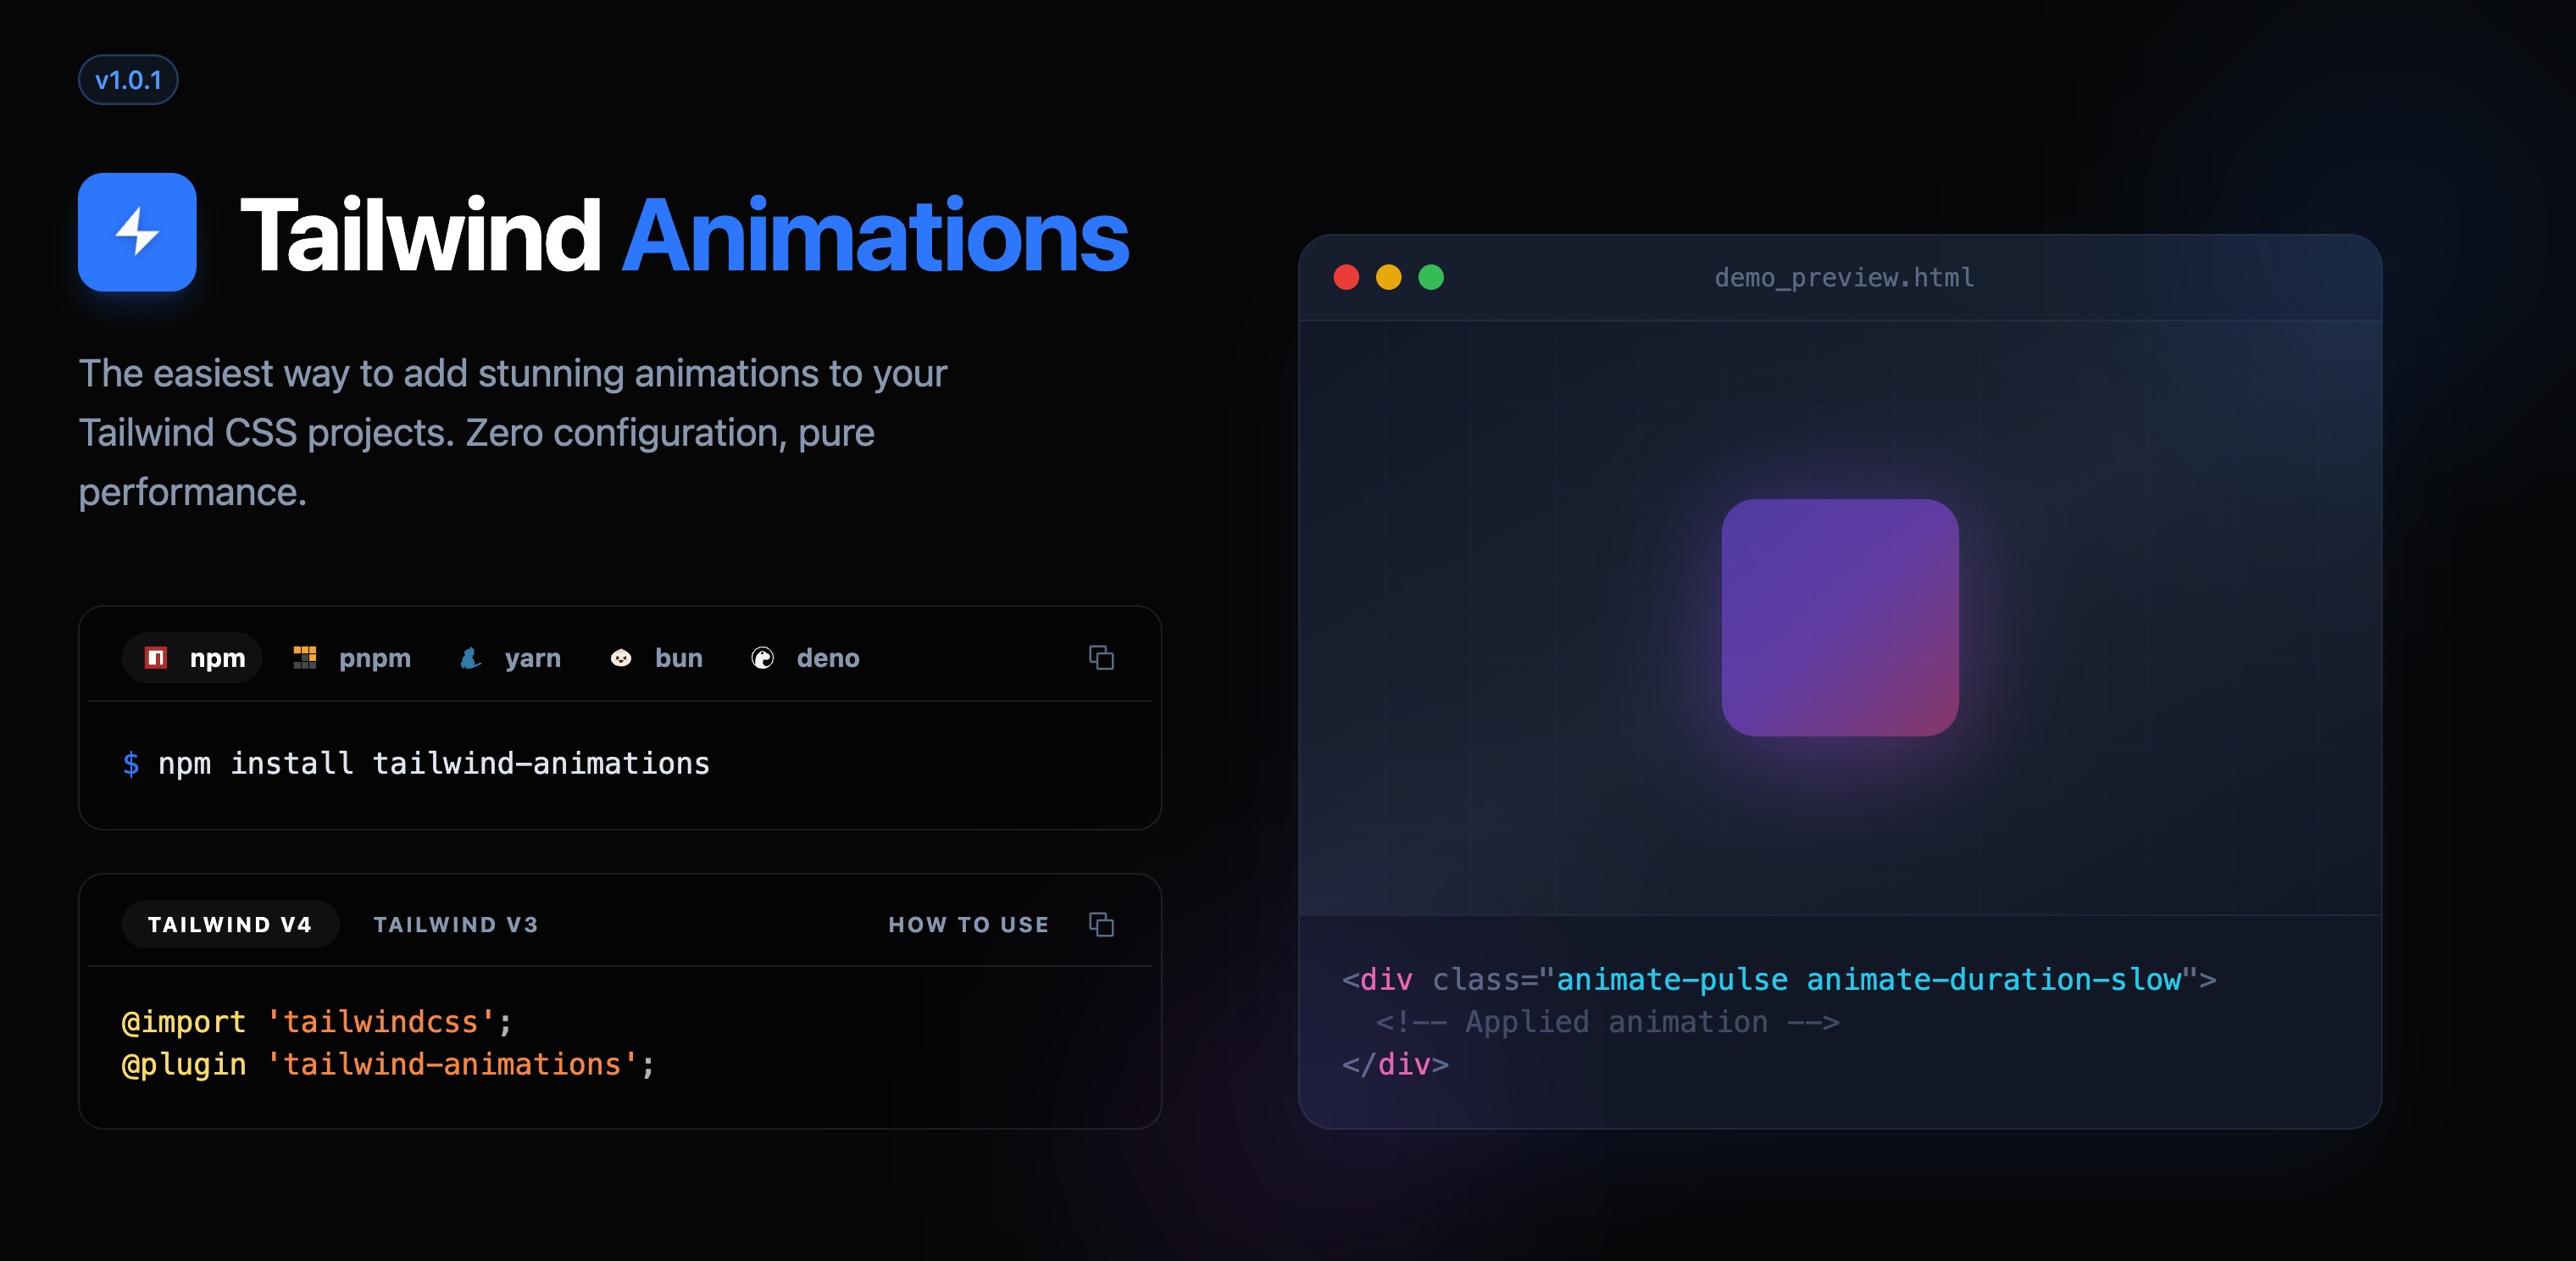This screenshot has width=2576, height=1261.
Task: Click the bun face icon
Action: tap(621, 657)
